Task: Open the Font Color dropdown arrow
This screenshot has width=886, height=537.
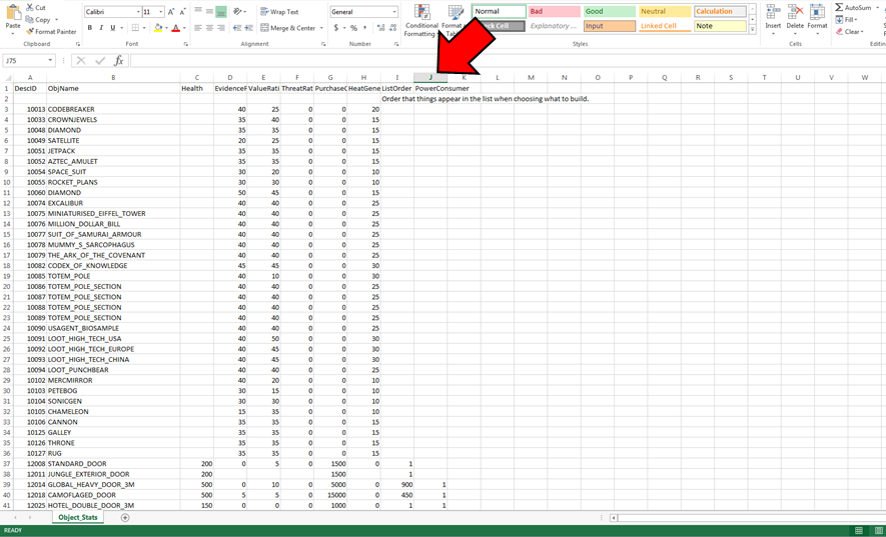Action: click(x=184, y=28)
